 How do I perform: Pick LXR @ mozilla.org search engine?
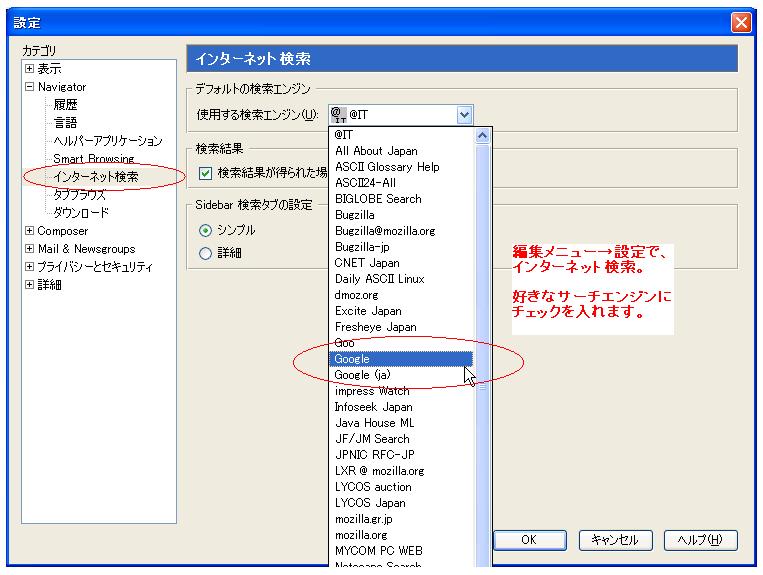pyautogui.click(x=401, y=471)
